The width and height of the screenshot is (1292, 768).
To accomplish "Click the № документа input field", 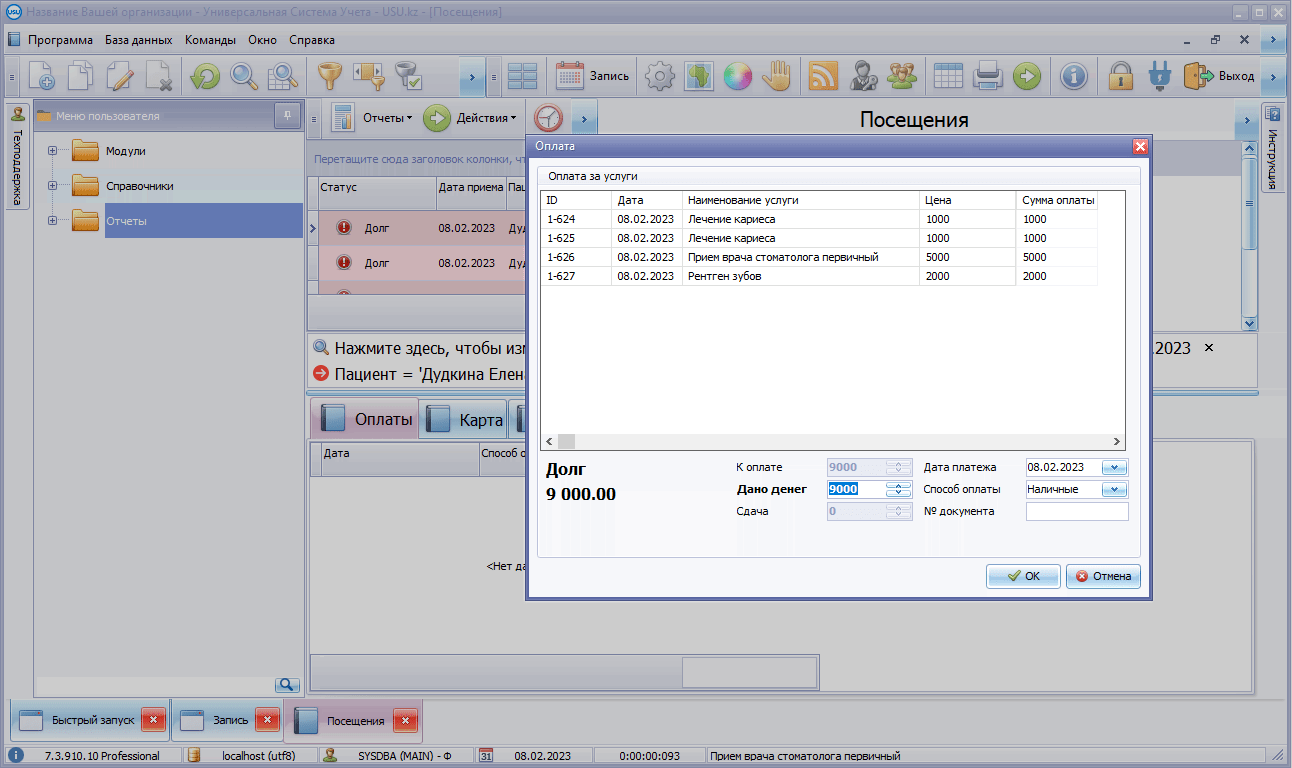I will point(1076,512).
